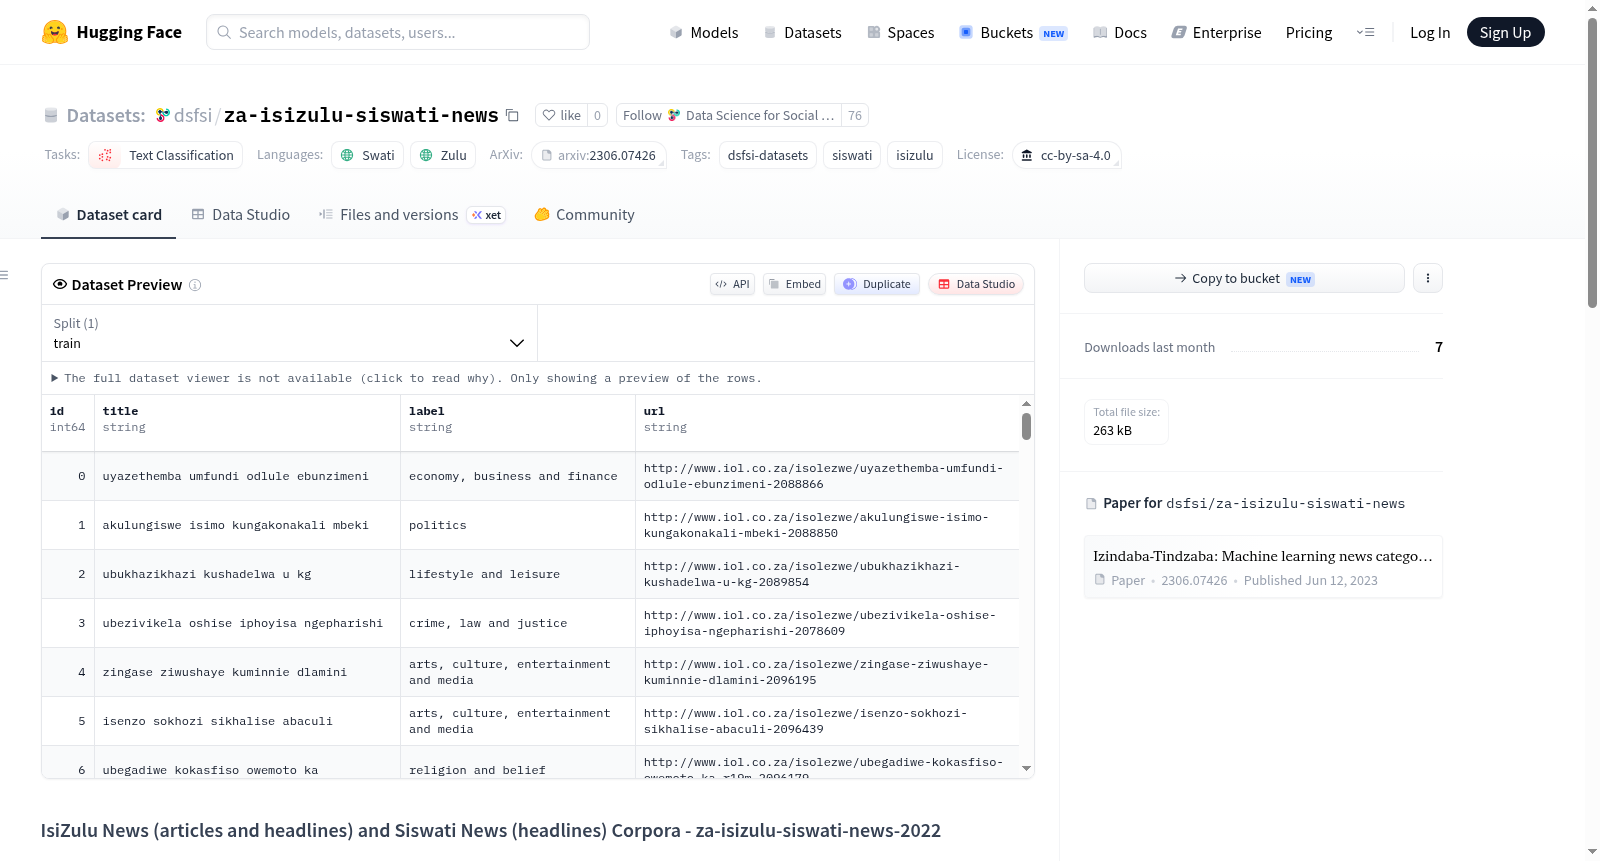Click the Hugging Face logo icon

(x=55, y=32)
